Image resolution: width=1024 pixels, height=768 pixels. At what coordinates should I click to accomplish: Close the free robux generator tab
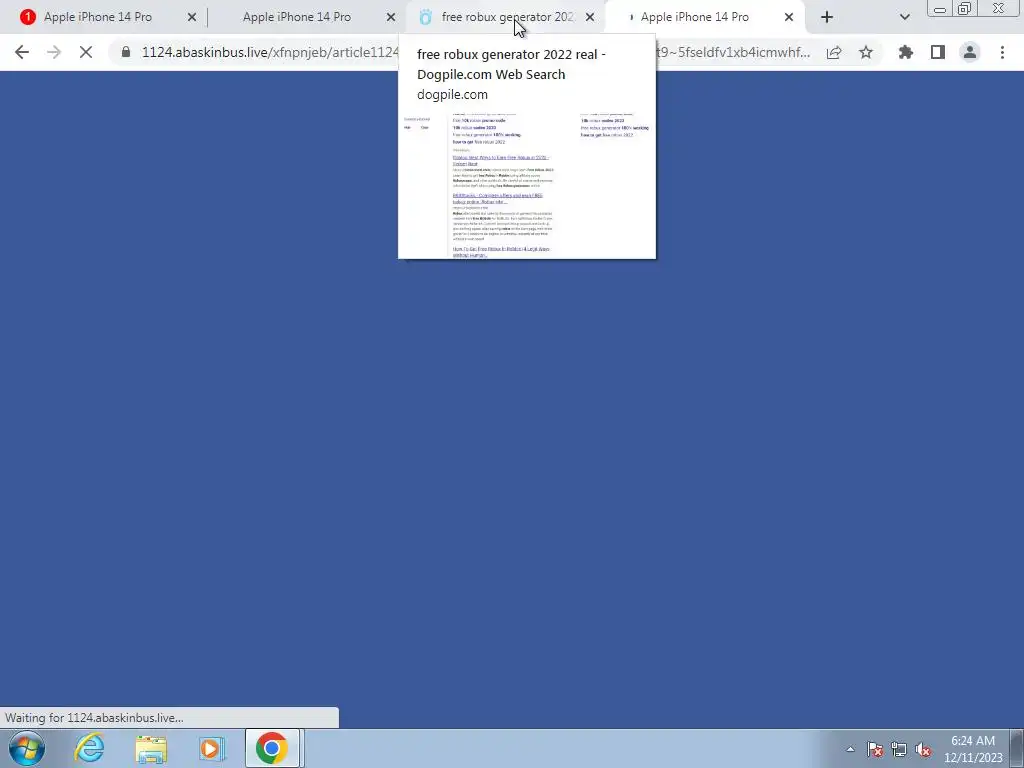[590, 17]
